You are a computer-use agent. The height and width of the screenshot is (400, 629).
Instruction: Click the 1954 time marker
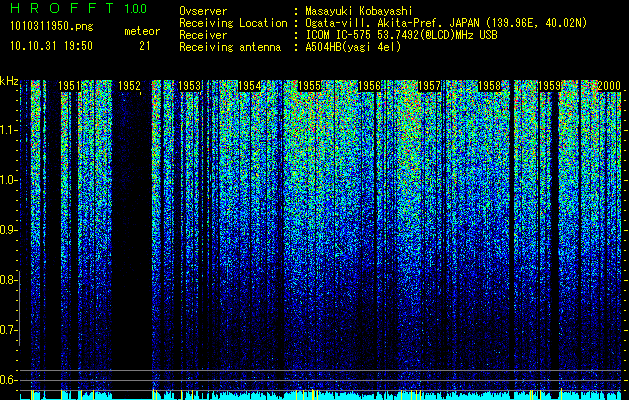pyautogui.click(x=250, y=86)
